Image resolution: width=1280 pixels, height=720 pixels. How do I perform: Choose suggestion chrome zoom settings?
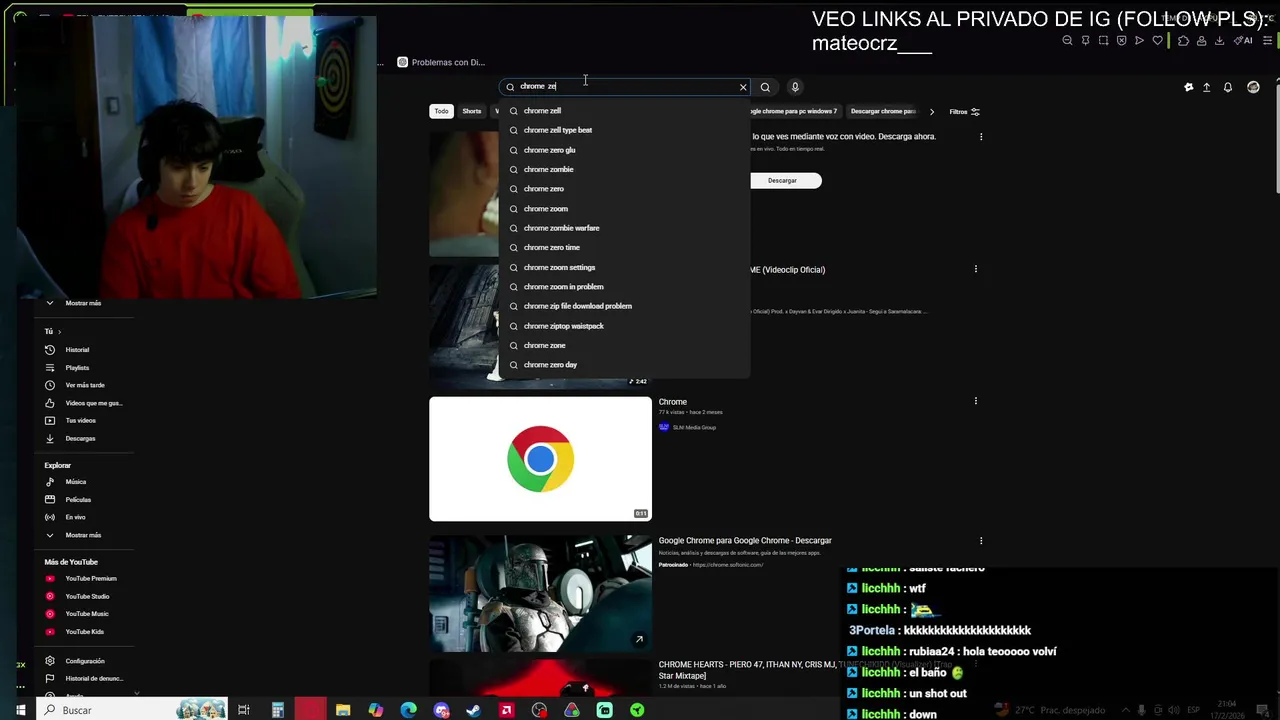click(x=624, y=268)
